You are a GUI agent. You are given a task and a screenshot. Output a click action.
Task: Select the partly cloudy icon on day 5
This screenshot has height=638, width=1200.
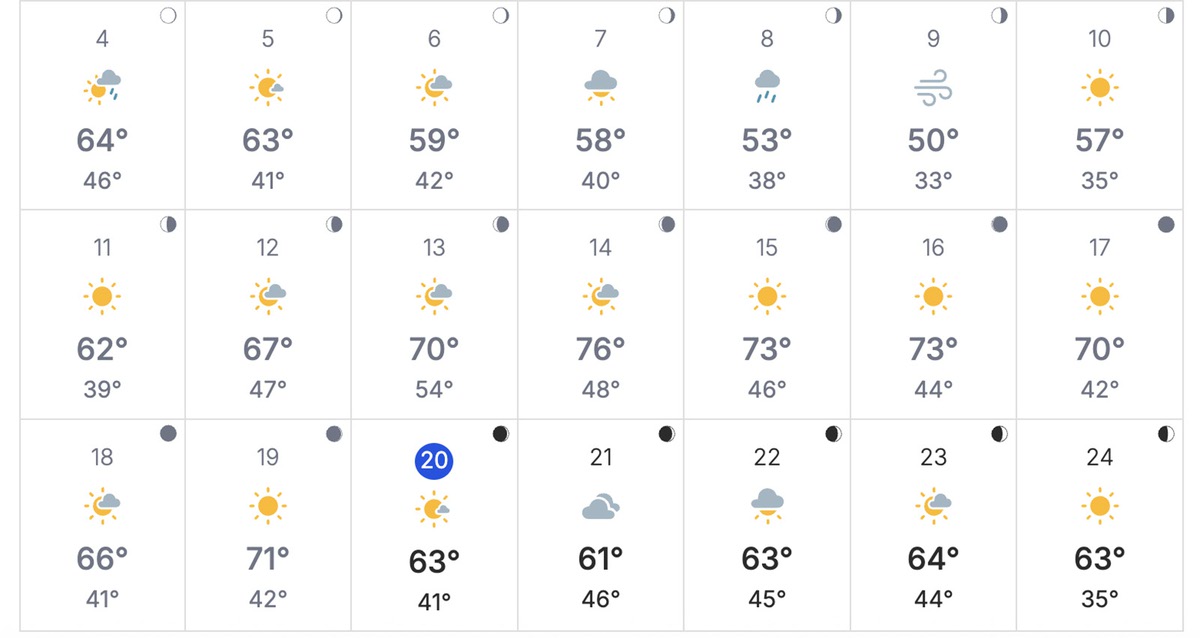(267, 89)
